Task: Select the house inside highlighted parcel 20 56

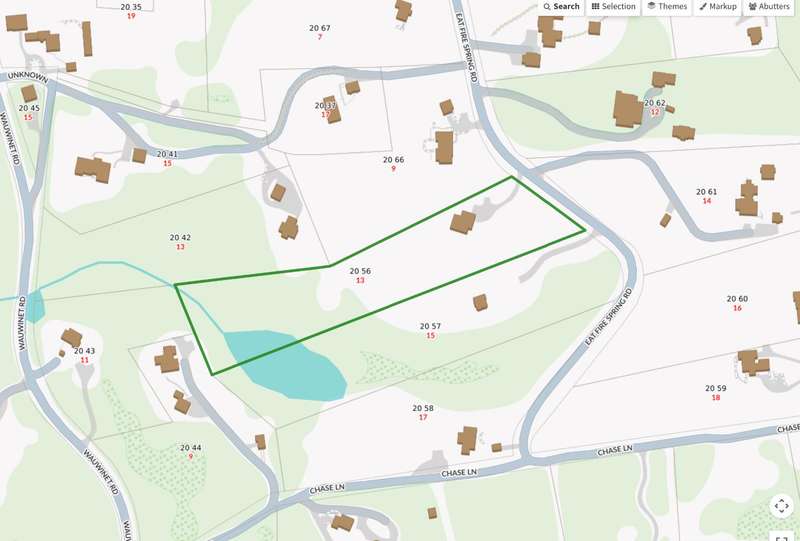Action: pyautogui.click(x=463, y=223)
